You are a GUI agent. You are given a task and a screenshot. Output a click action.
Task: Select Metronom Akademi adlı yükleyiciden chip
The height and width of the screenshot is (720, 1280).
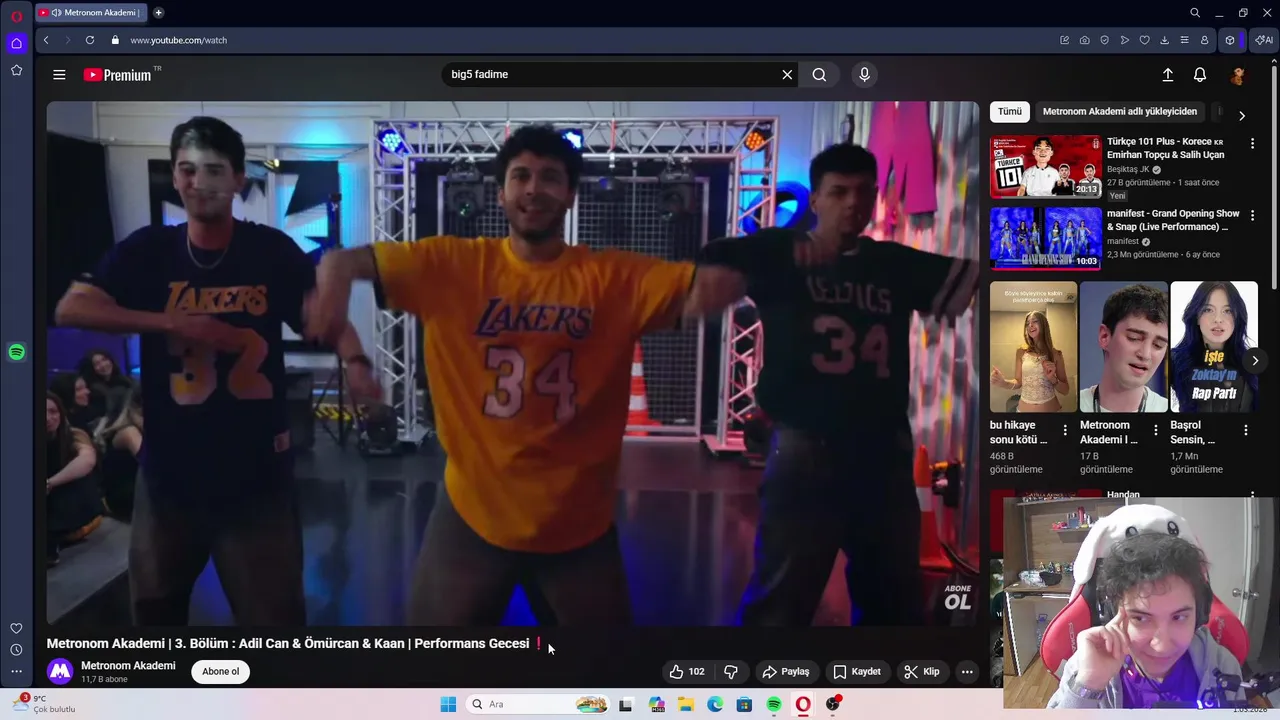coord(1120,112)
